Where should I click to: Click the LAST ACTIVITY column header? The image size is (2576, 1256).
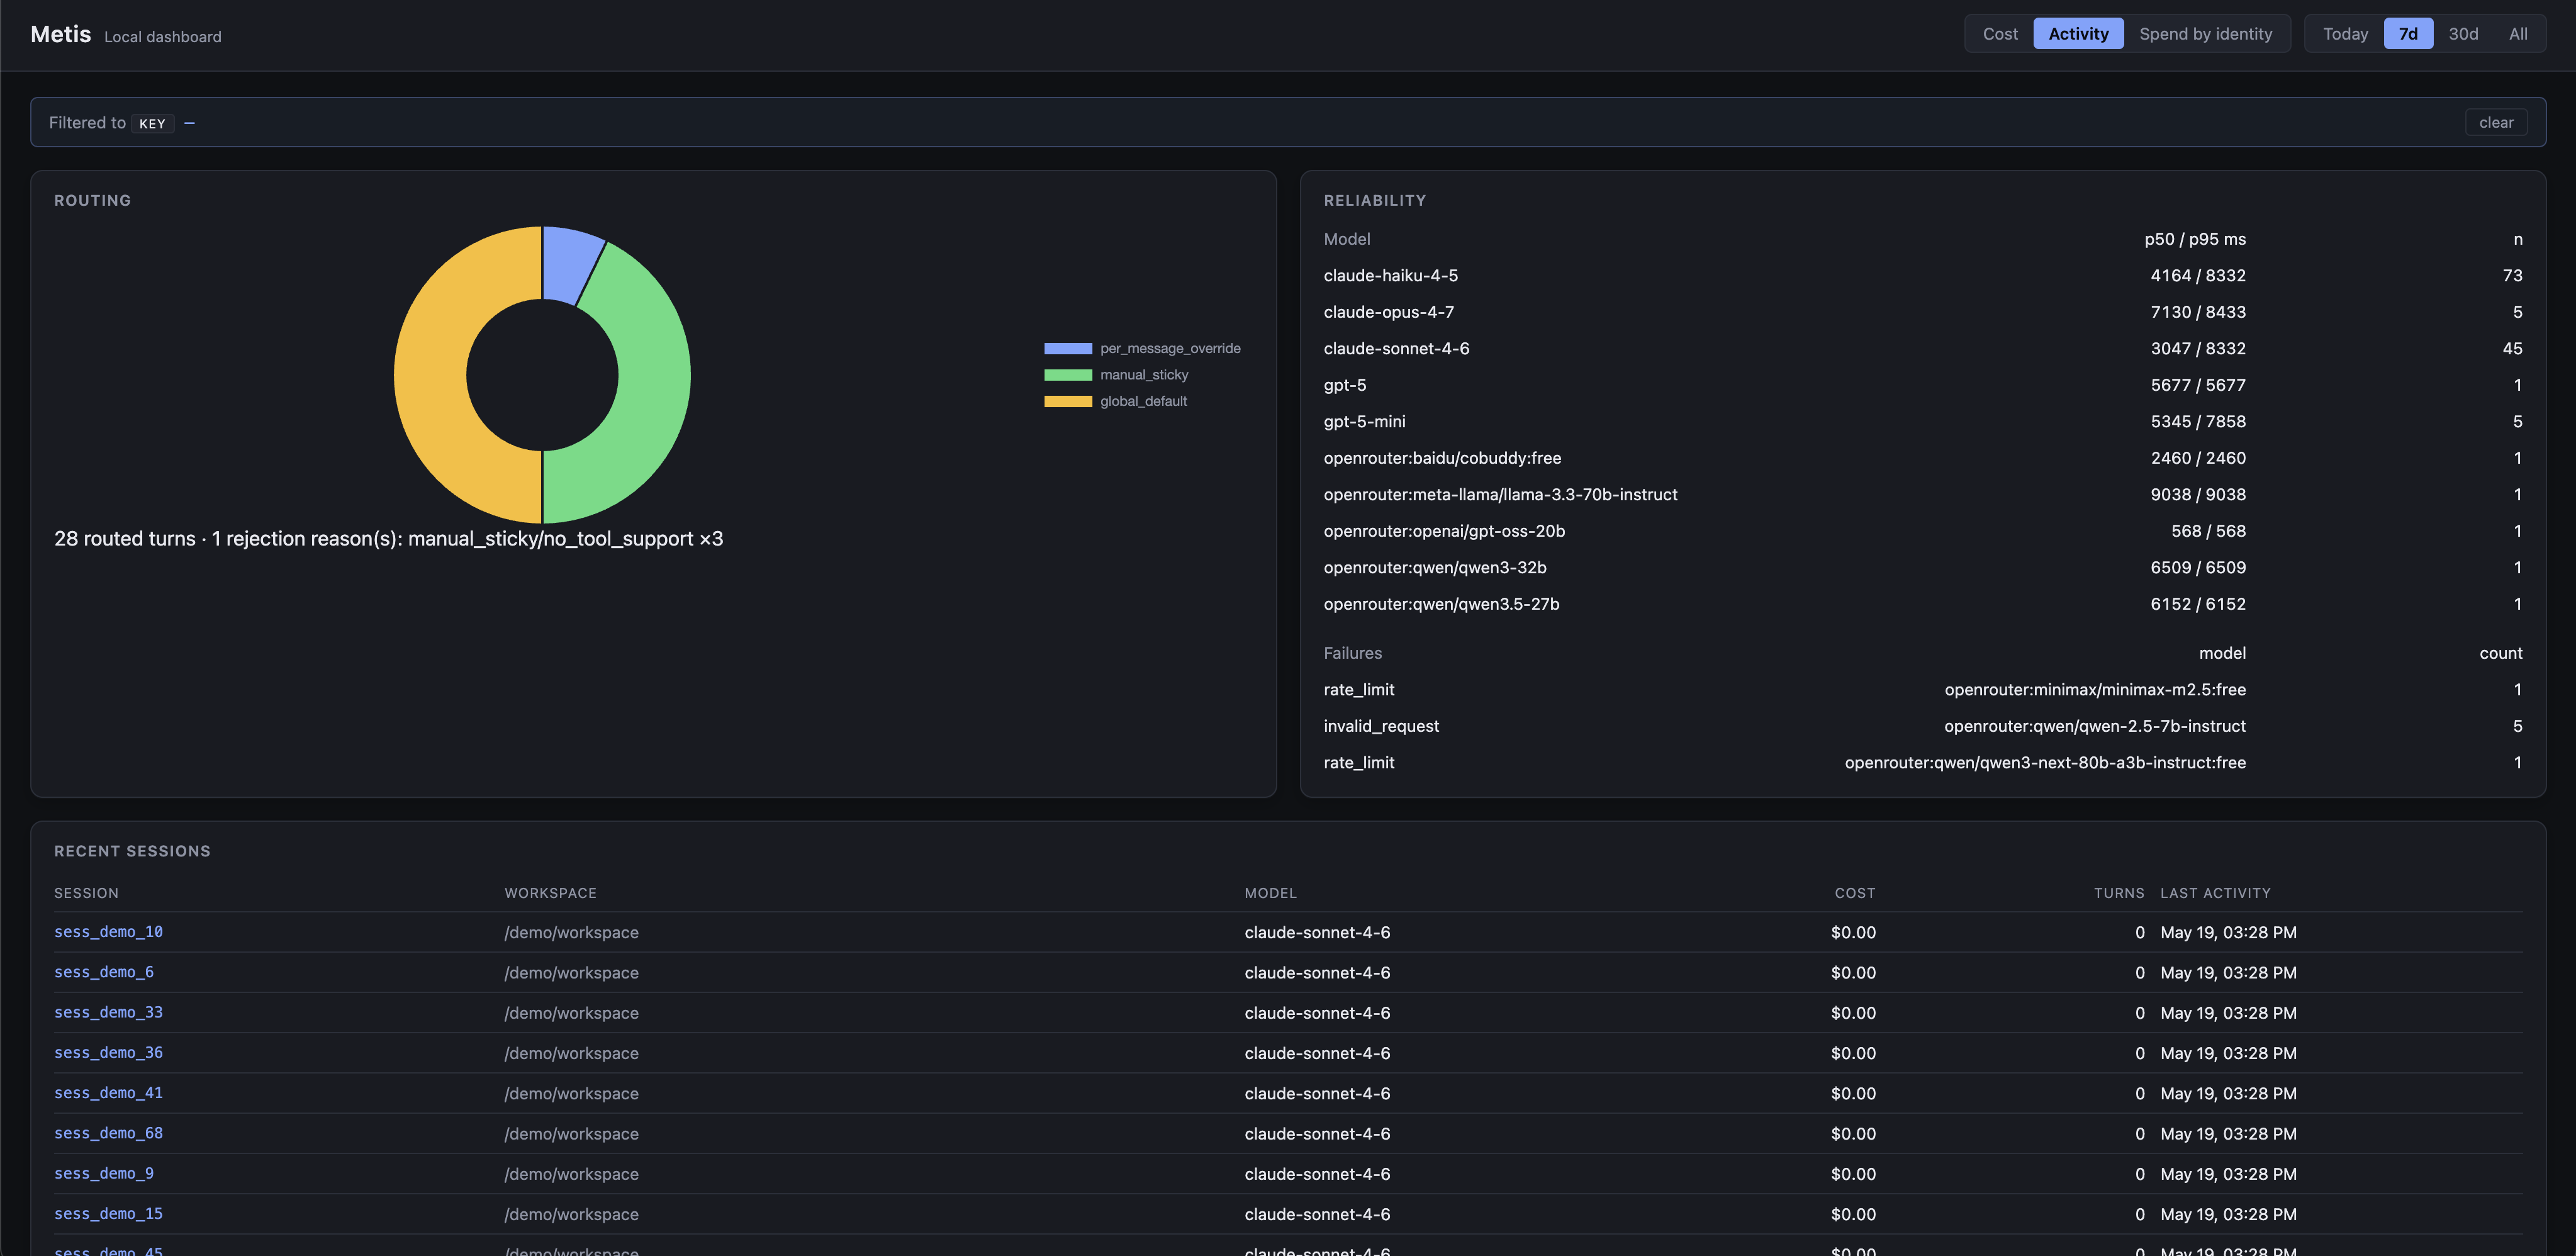coord(2215,893)
